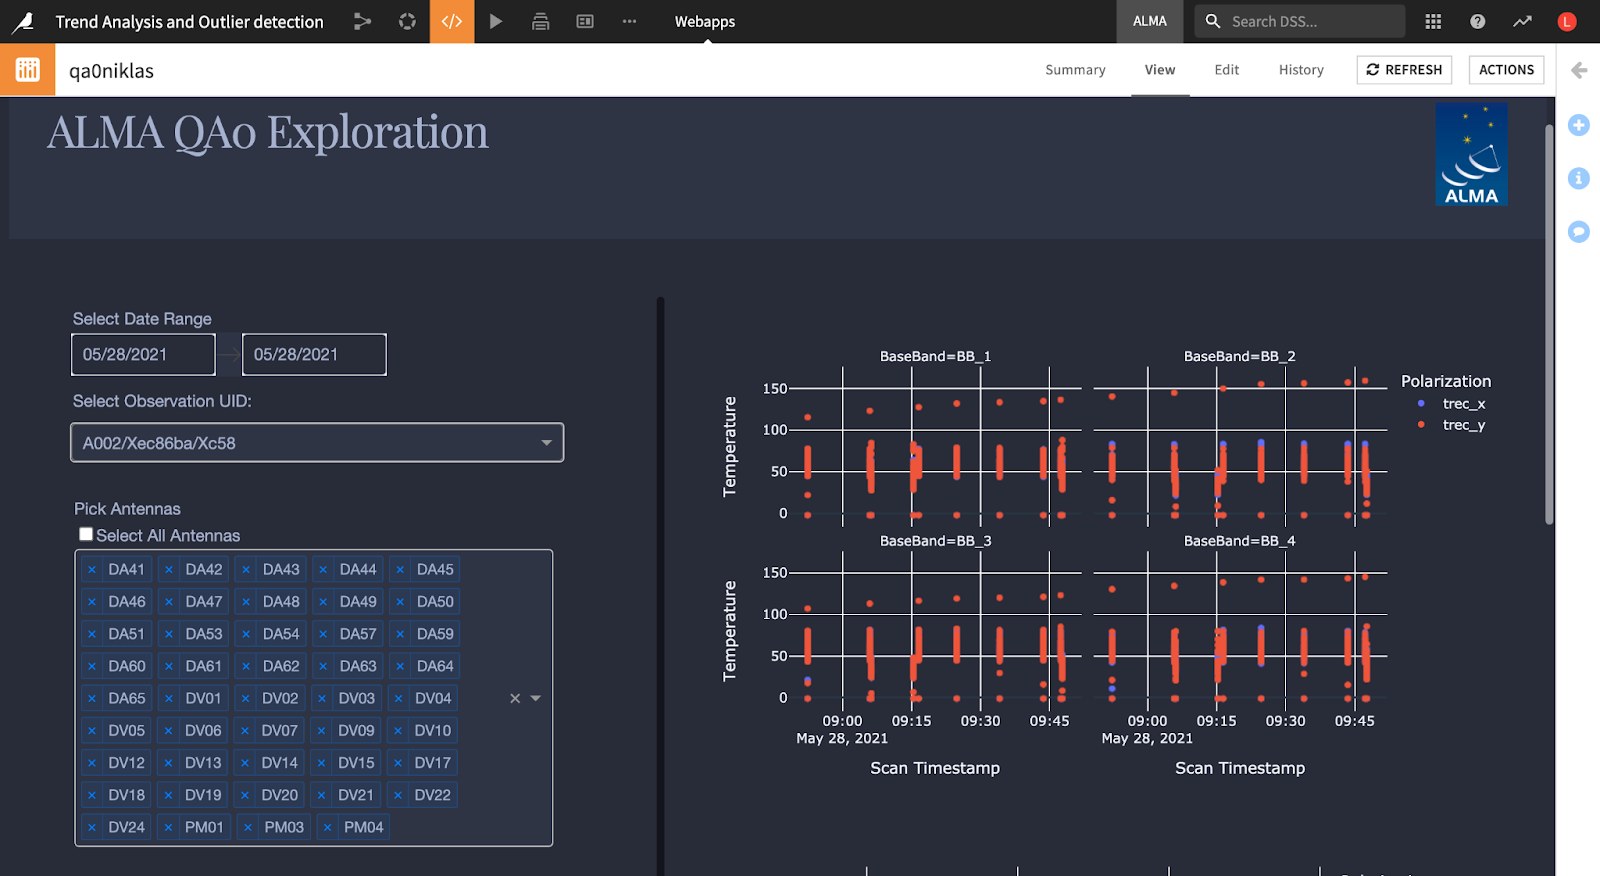Collapse the right panel with back arrow

(x=1579, y=70)
